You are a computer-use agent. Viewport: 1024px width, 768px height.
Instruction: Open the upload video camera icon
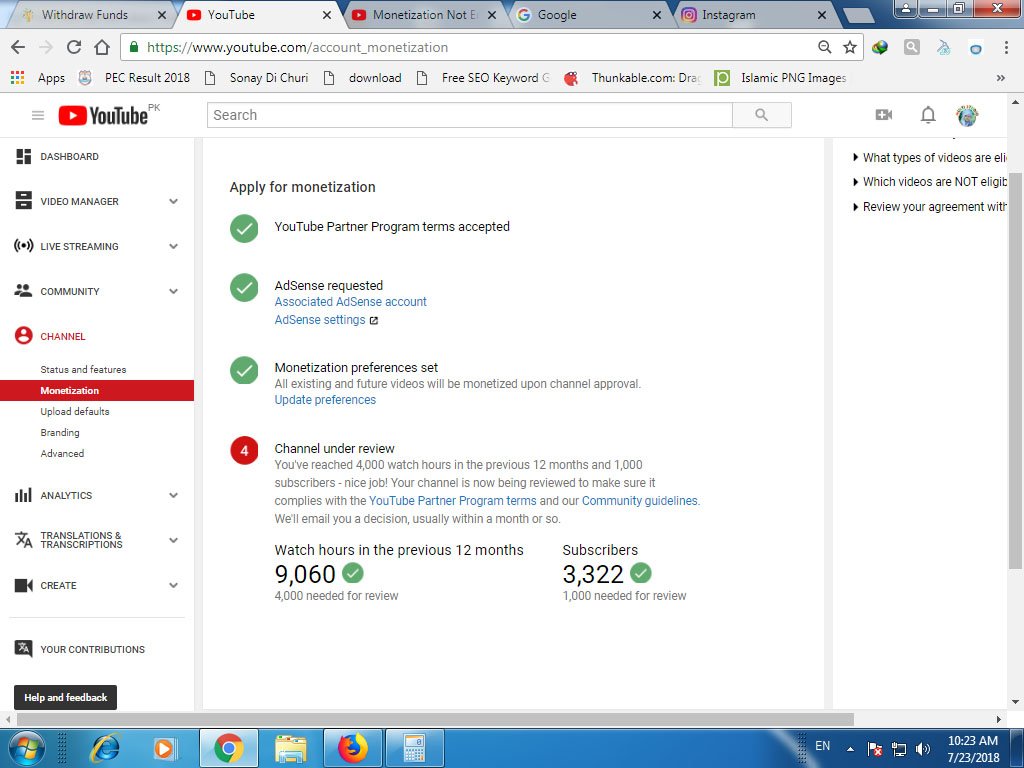pos(884,115)
